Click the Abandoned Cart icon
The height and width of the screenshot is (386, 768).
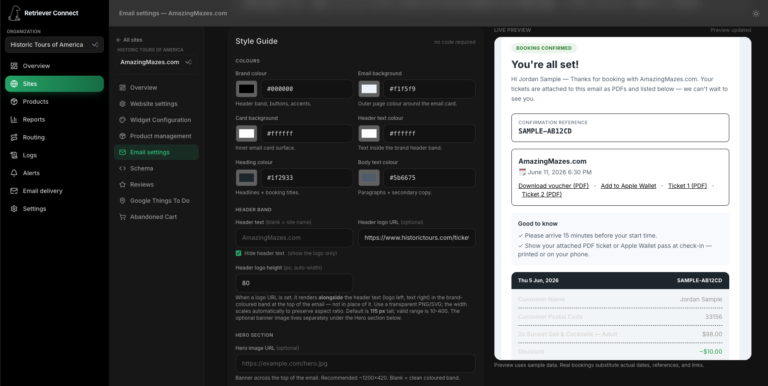[122, 217]
